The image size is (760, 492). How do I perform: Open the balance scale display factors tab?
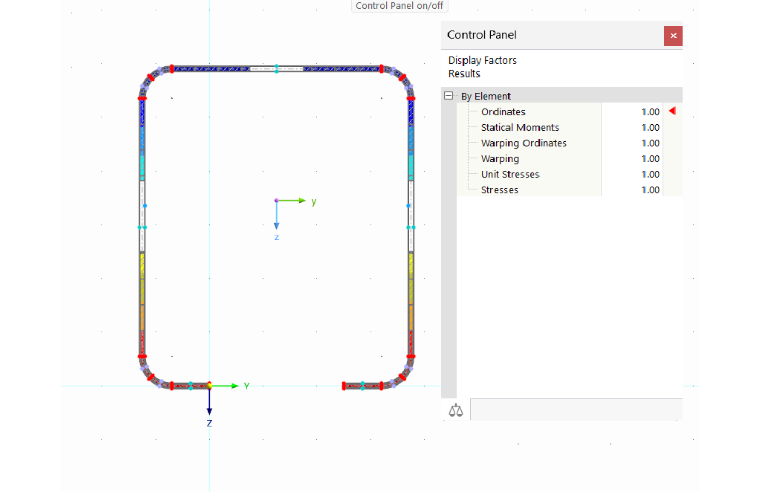click(456, 410)
